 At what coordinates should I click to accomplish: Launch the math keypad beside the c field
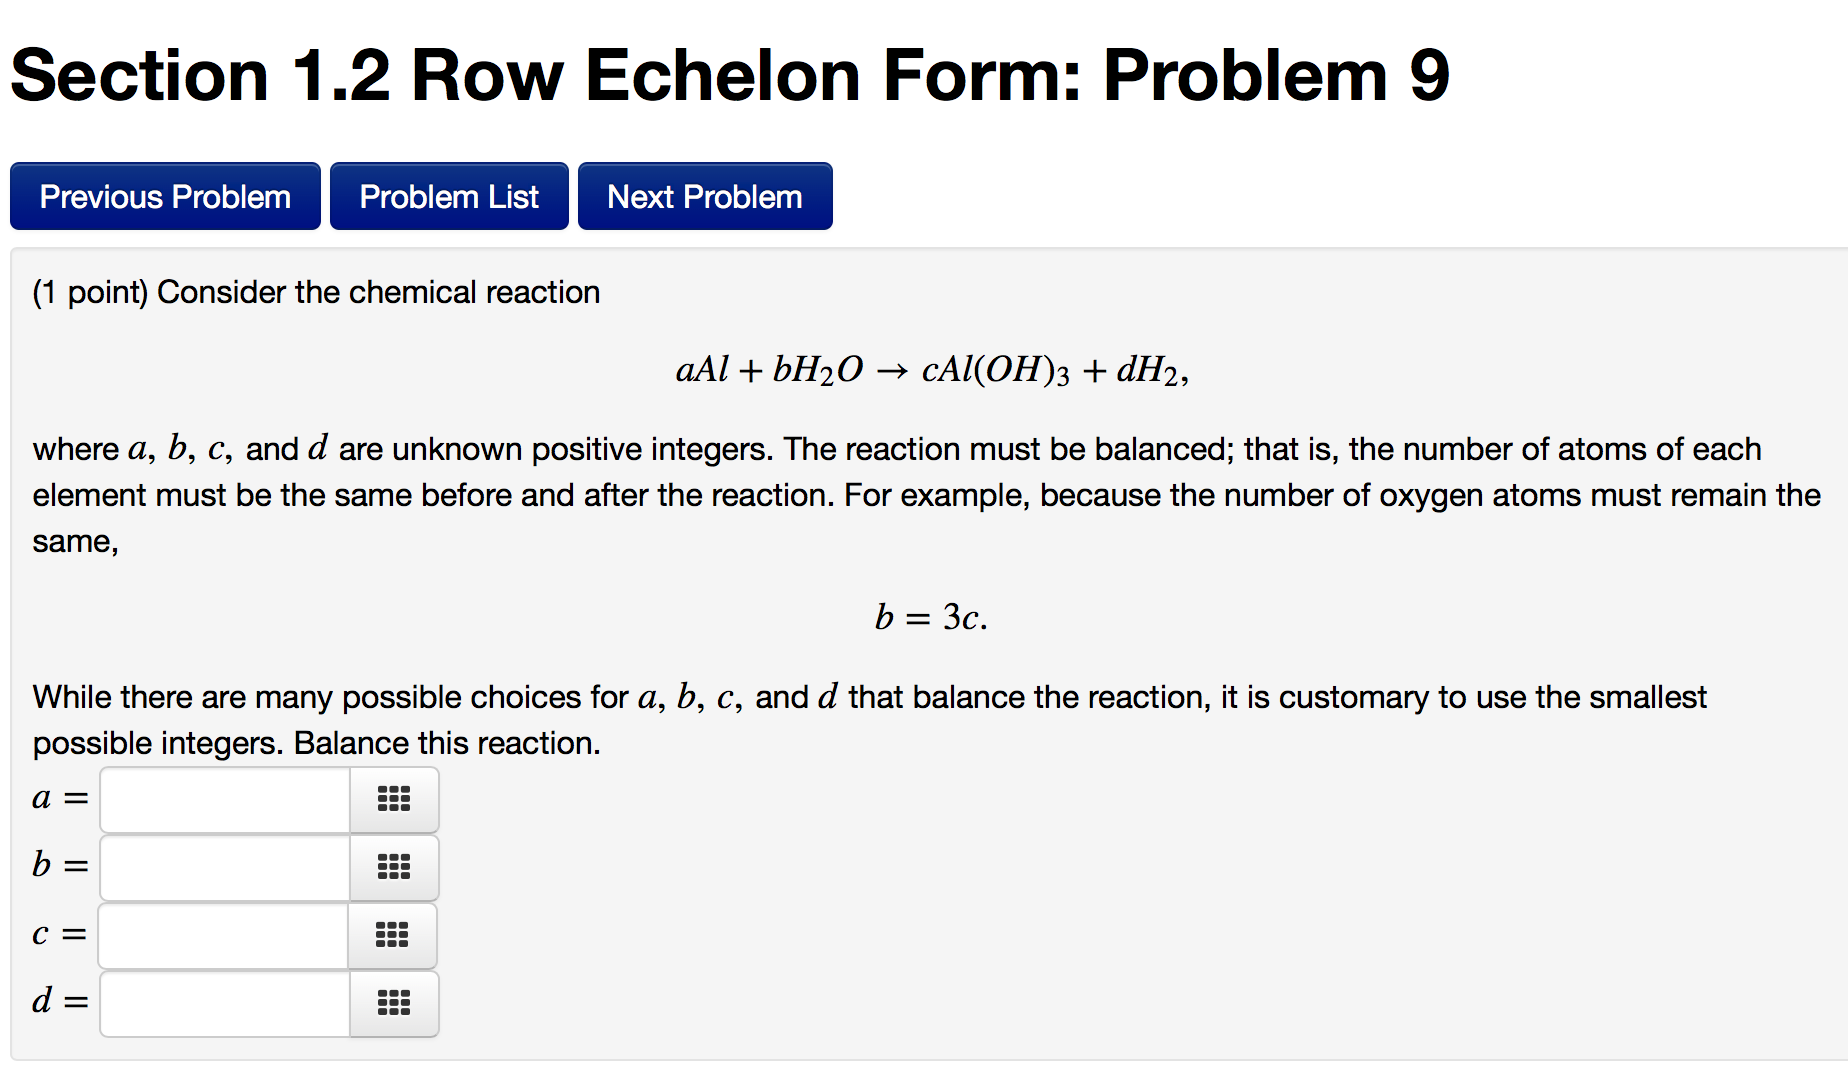tap(393, 935)
